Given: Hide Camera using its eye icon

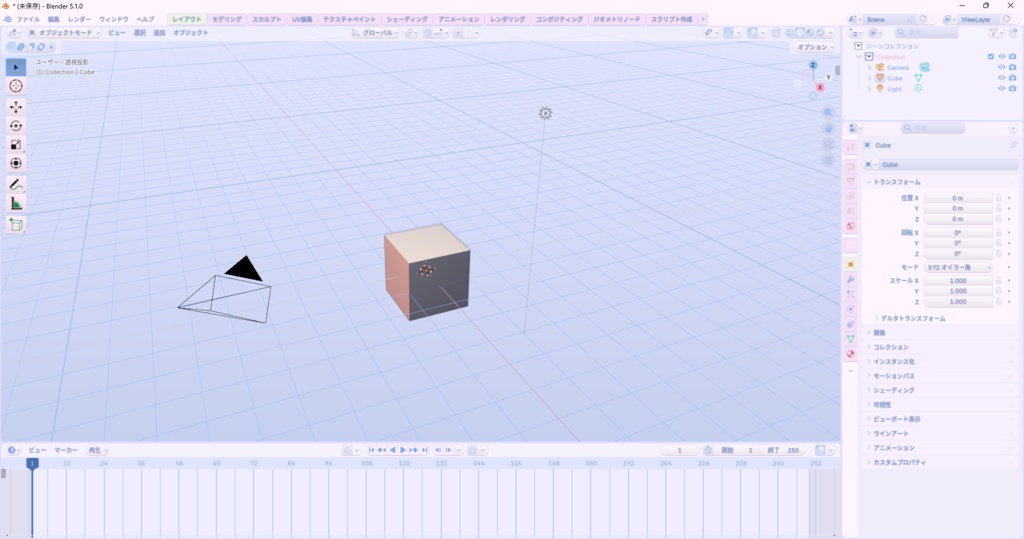Looking at the screenshot, I should pos(1001,67).
